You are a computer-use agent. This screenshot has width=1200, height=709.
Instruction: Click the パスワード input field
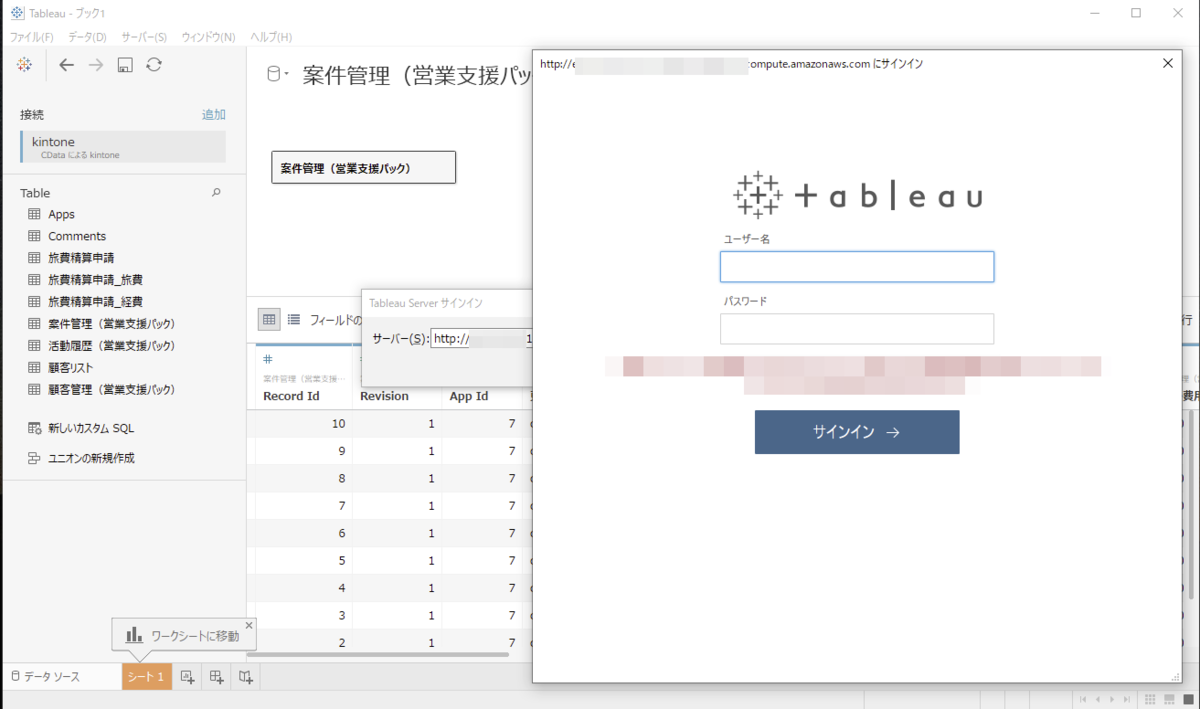pyautogui.click(x=857, y=329)
